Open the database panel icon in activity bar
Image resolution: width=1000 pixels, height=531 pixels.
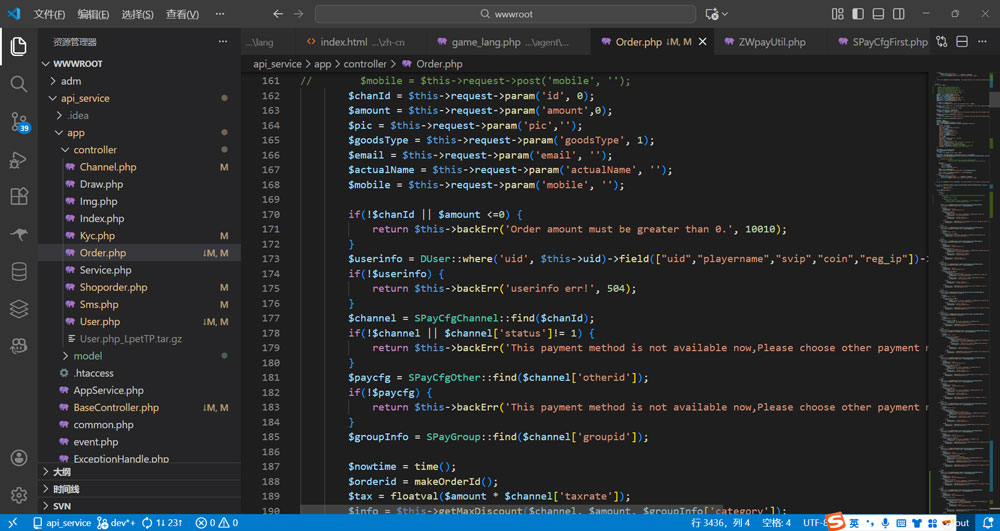click(x=18, y=272)
